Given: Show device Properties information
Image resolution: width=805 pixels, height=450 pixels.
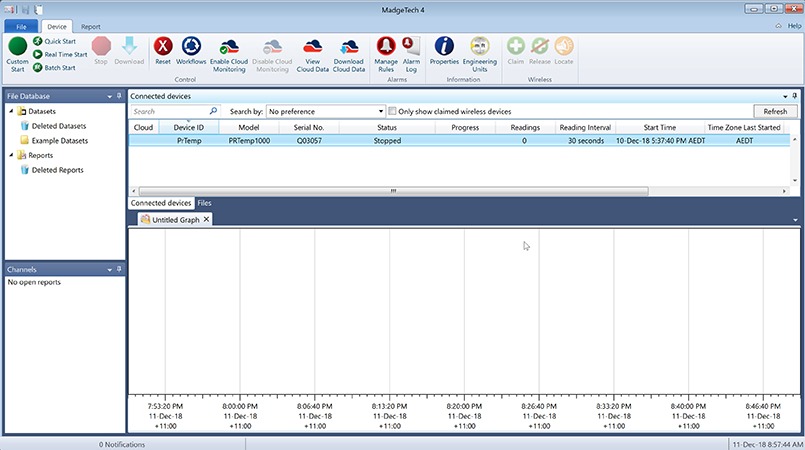Looking at the screenshot, I should [x=444, y=46].
